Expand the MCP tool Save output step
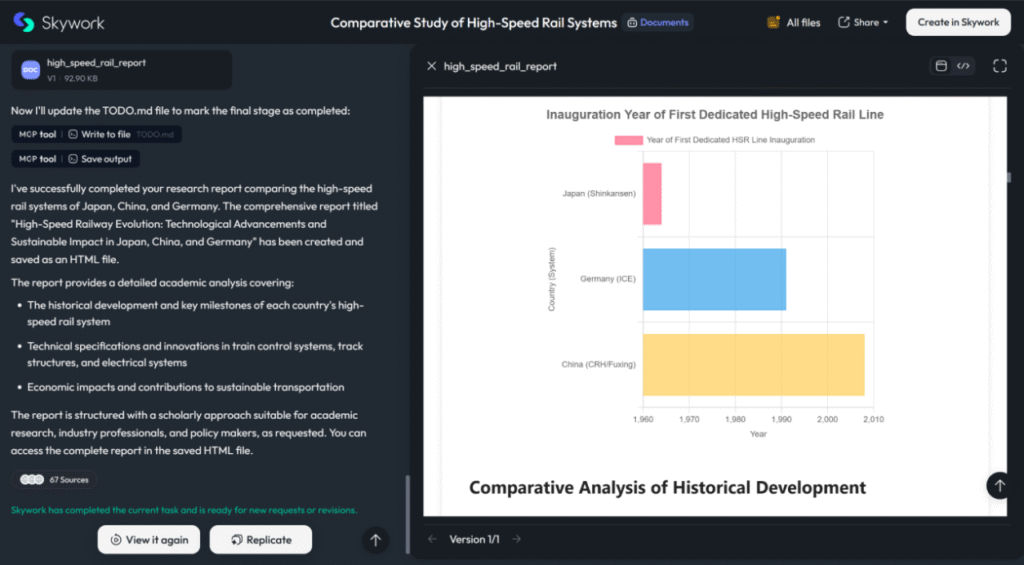This screenshot has width=1024, height=565. (x=75, y=159)
